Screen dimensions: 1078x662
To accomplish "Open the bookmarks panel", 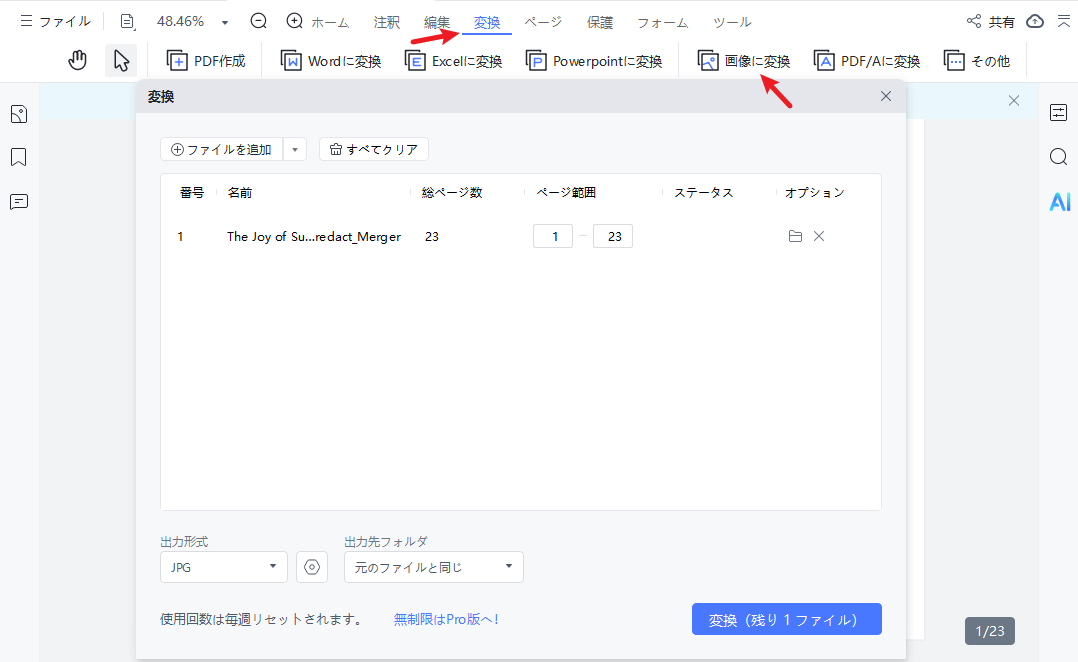I will [x=18, y=157].
